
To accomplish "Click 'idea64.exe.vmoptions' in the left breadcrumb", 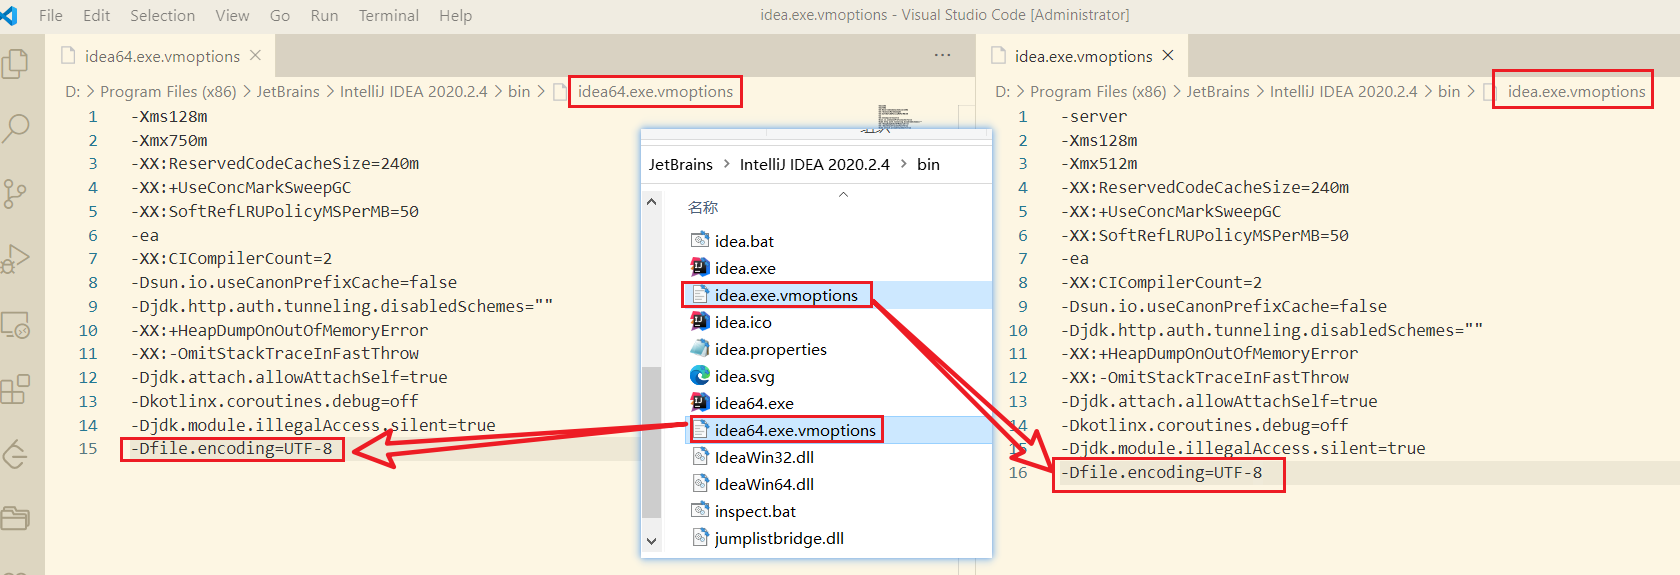I will (655, 91).
